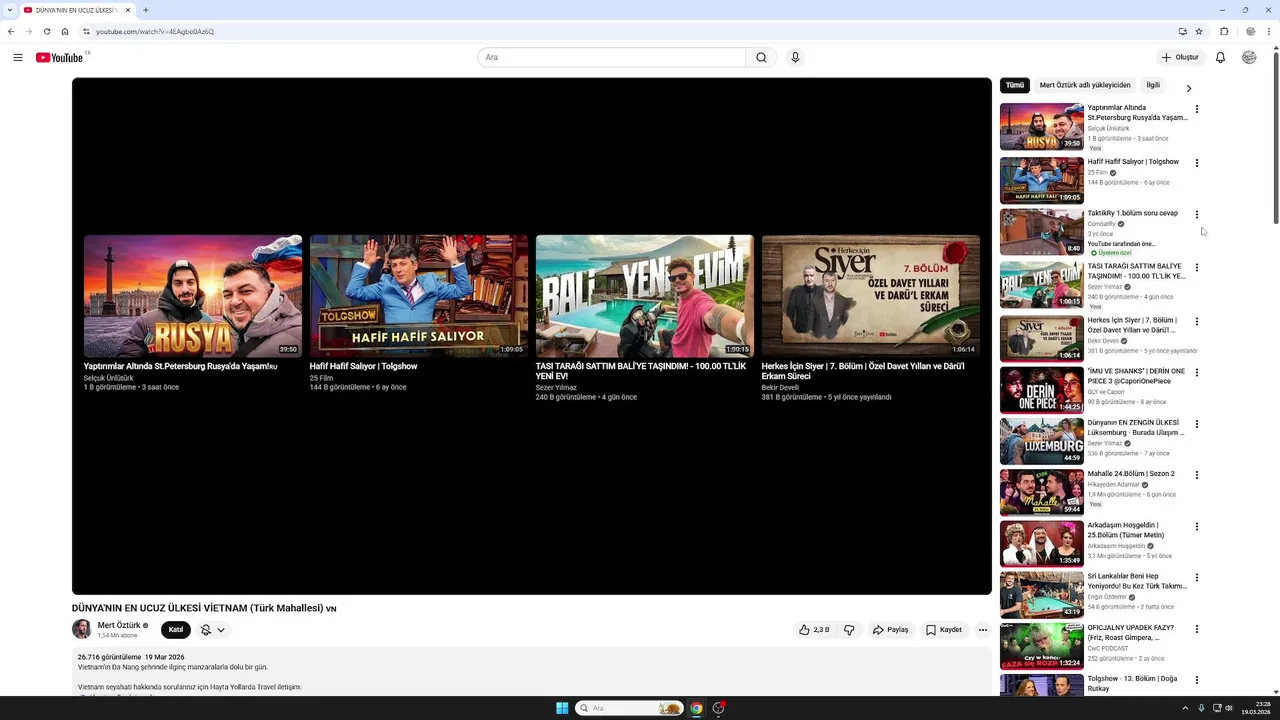Image resolution: width=1280 pixels, height=720 pixels.
Task: Click the Kaydet save button
Action: [x=944, y=630]
